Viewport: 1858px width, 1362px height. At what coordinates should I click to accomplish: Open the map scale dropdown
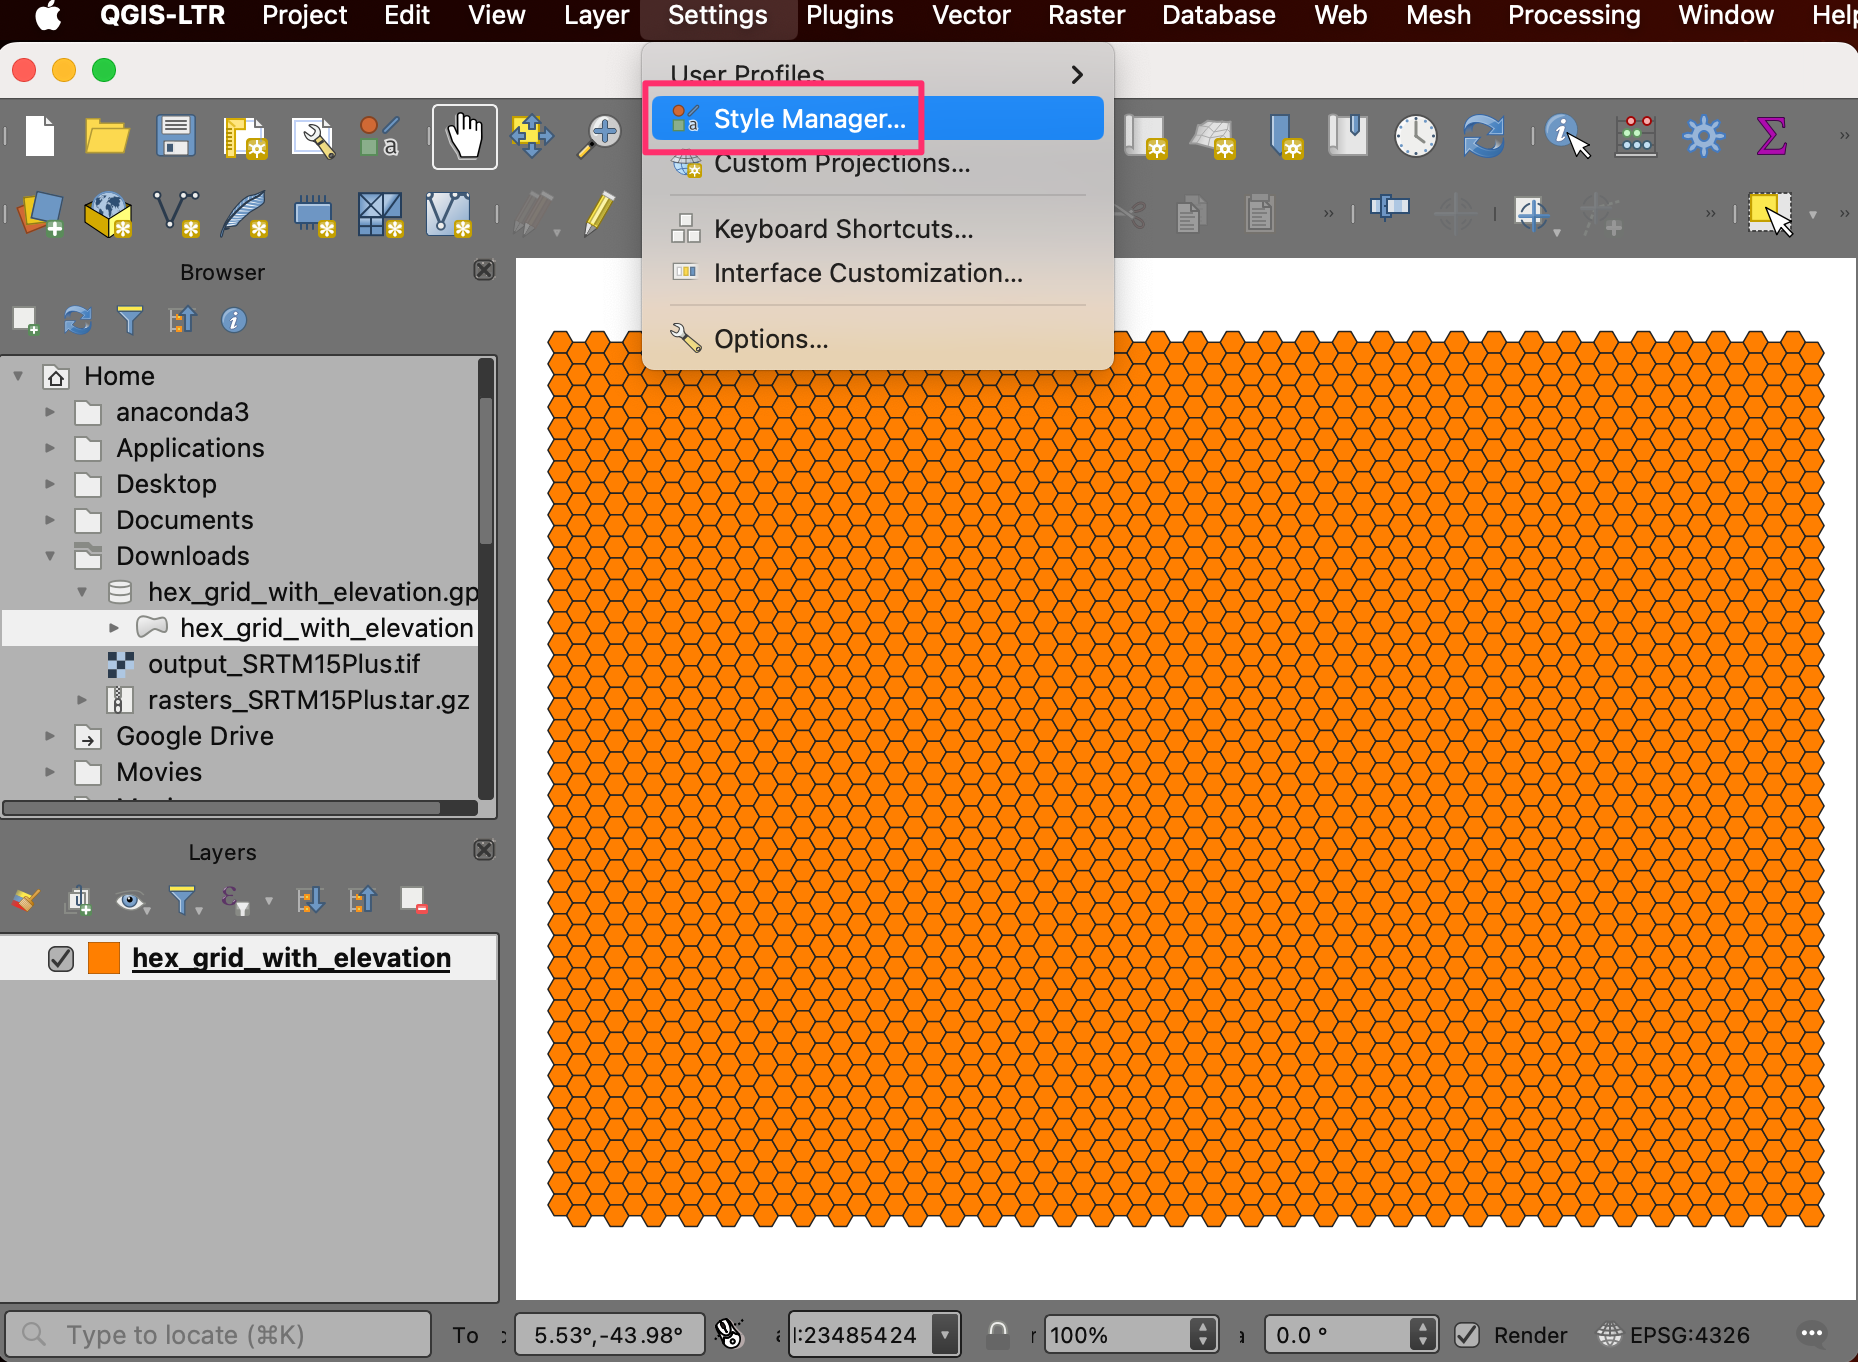(x=944, y=1335)
